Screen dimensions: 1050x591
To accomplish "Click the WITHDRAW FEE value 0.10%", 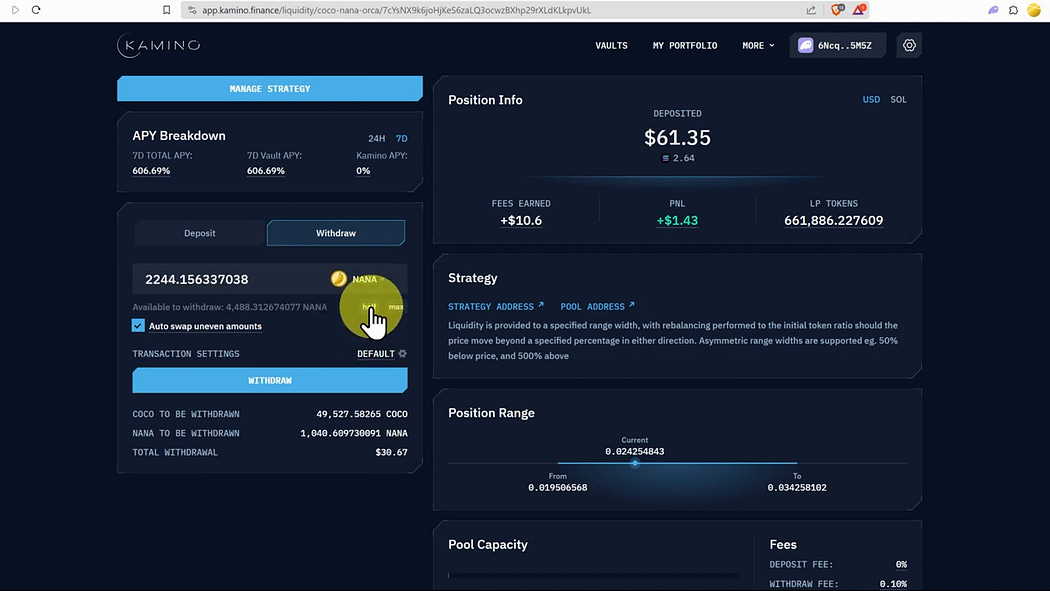I will (893, 584).
